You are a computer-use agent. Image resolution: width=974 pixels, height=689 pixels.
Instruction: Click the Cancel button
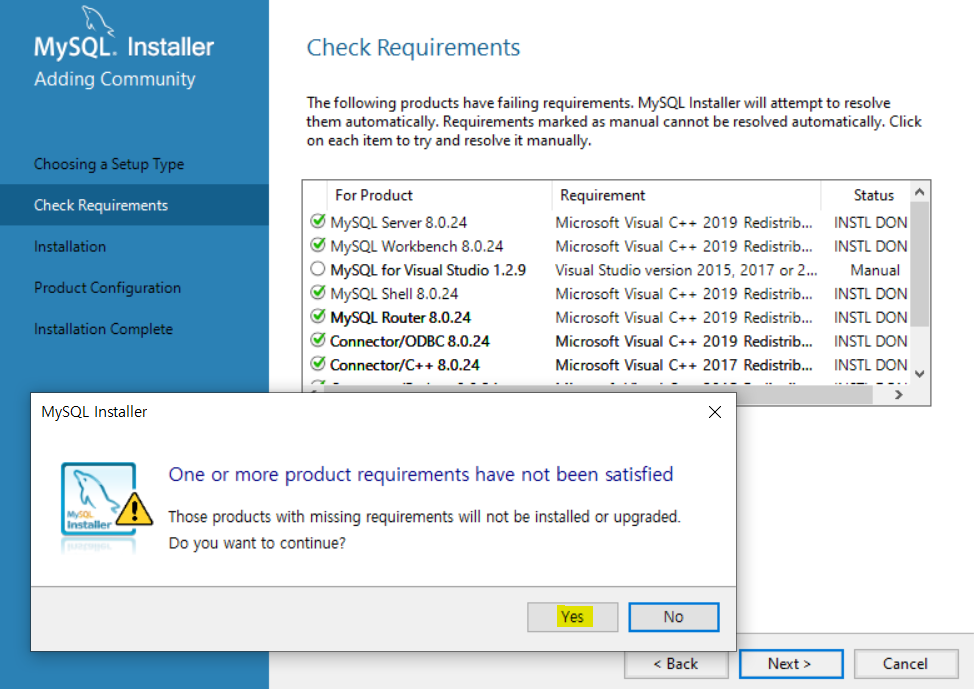(906, 664)
